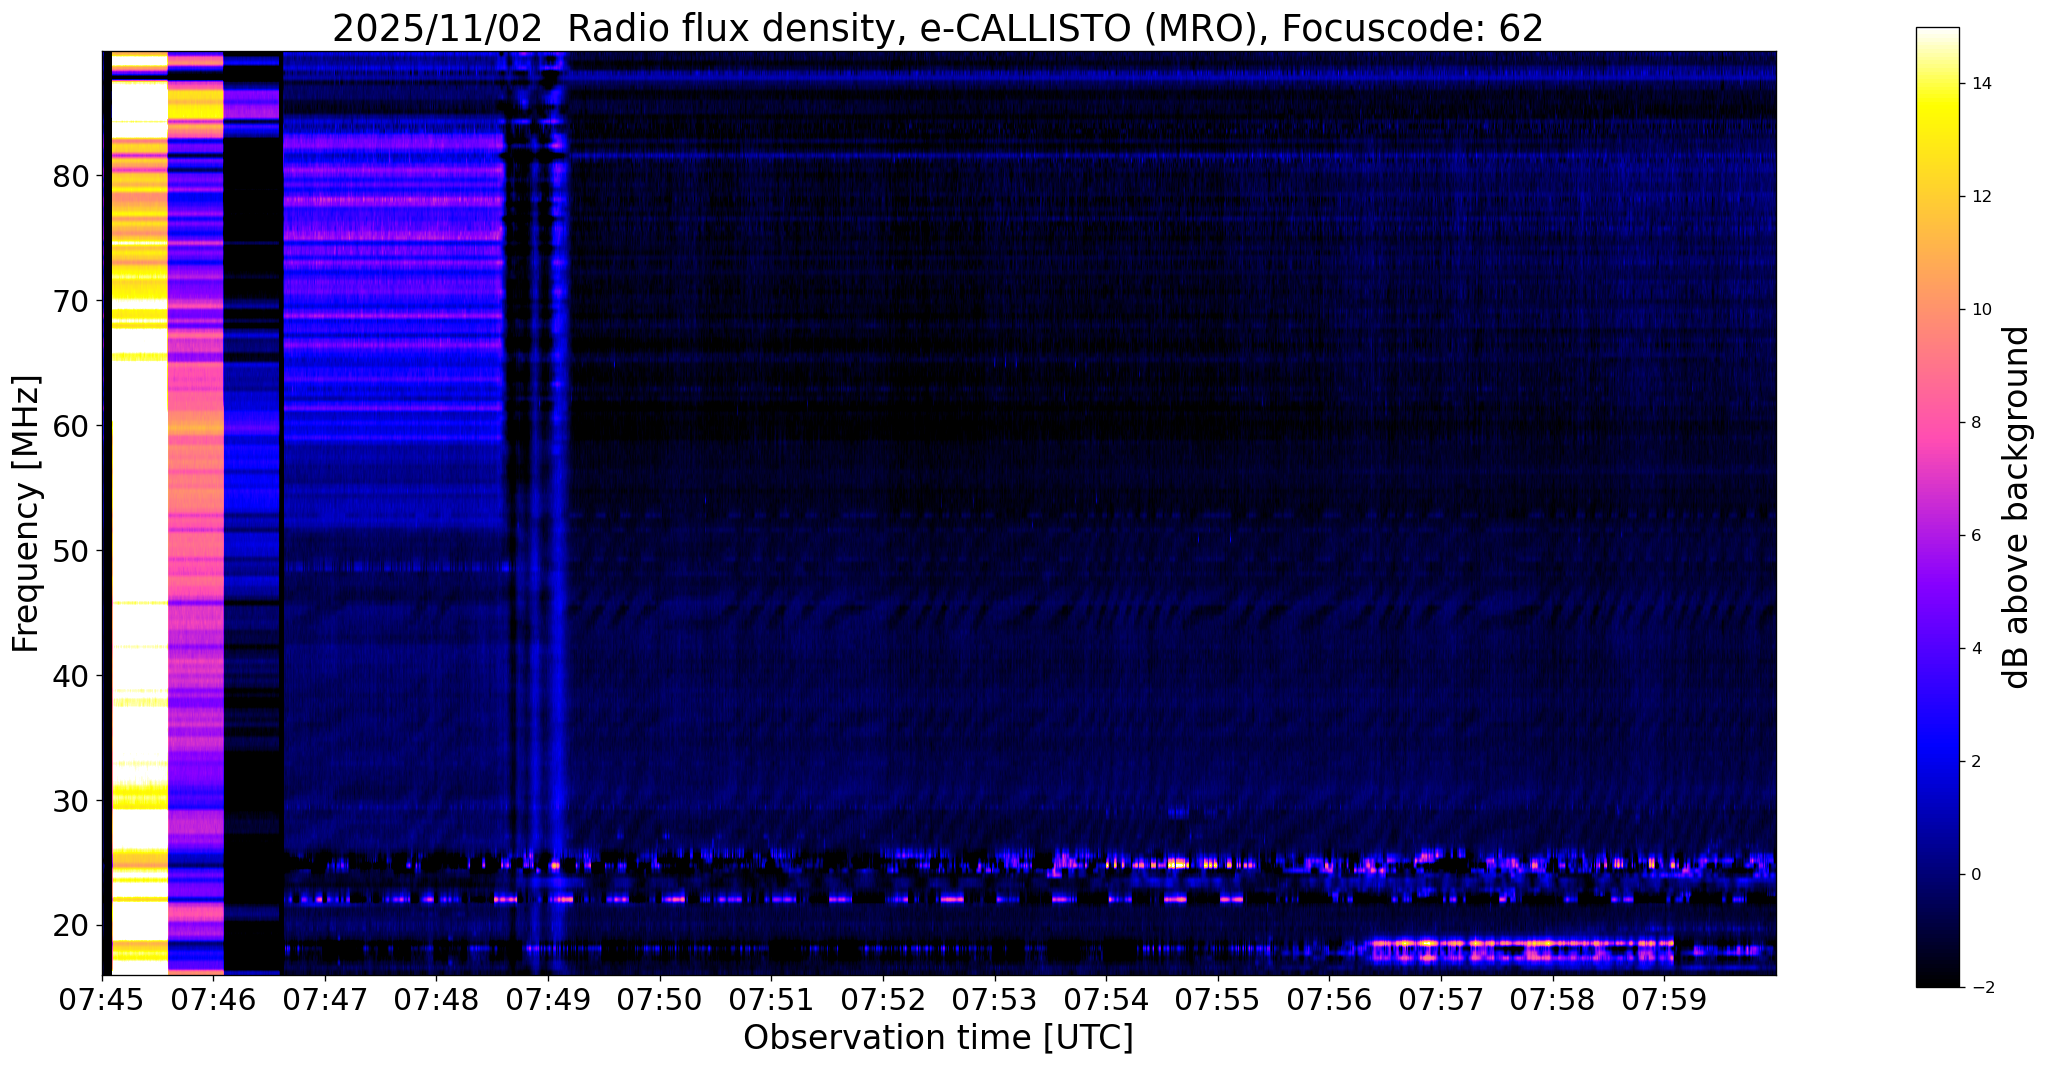
Task: Click the 07:56 time tick label
Action: click(1329, 999)
